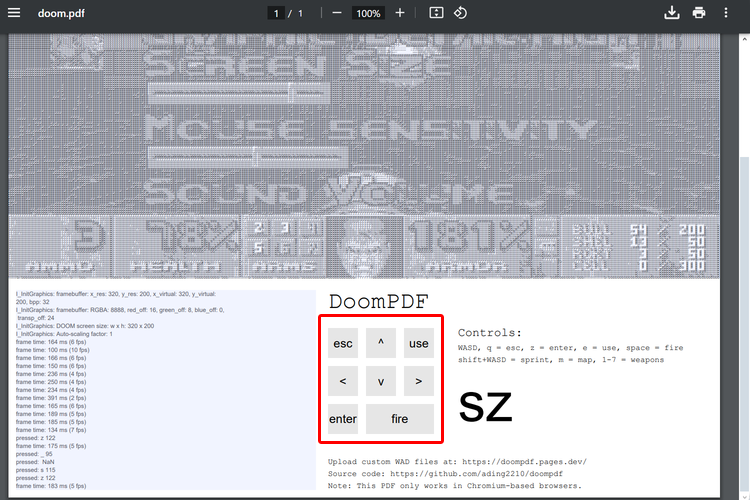
Task: Click the left arrow < button
Action: [x=343, y=381]
